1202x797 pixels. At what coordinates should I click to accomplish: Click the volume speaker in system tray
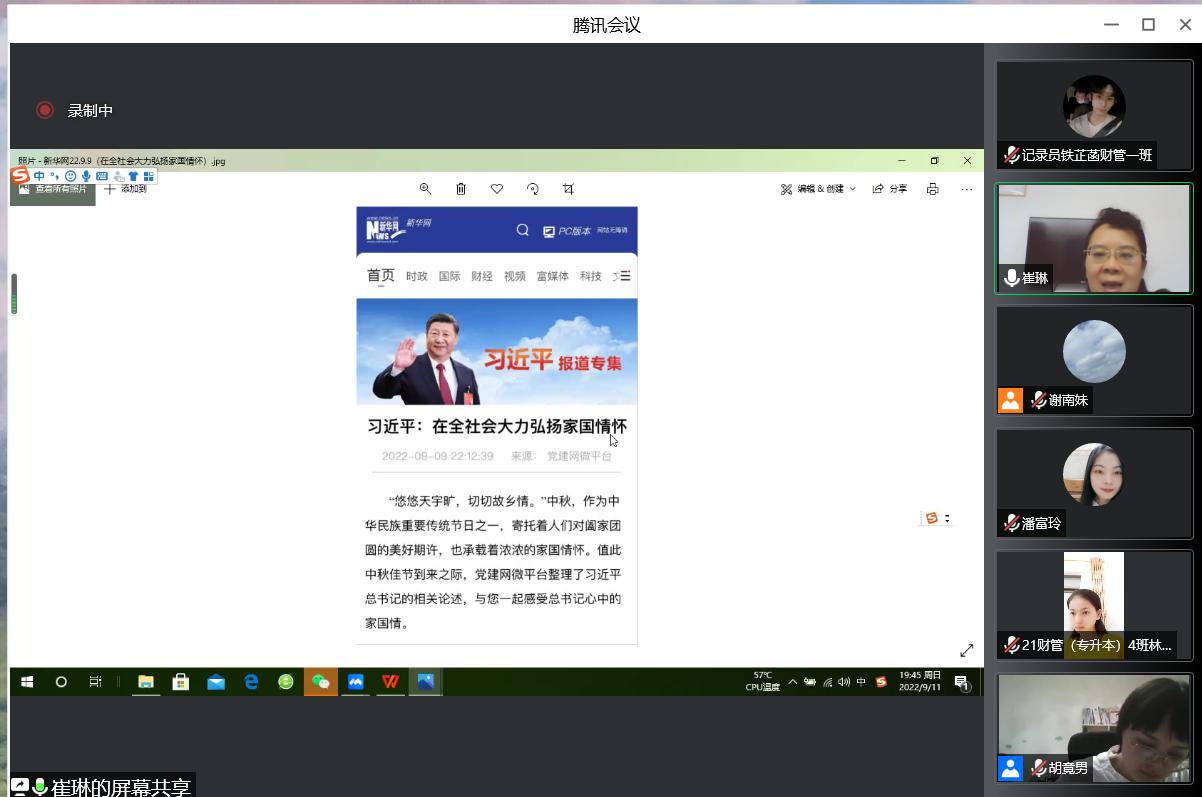tap(844, 682)
